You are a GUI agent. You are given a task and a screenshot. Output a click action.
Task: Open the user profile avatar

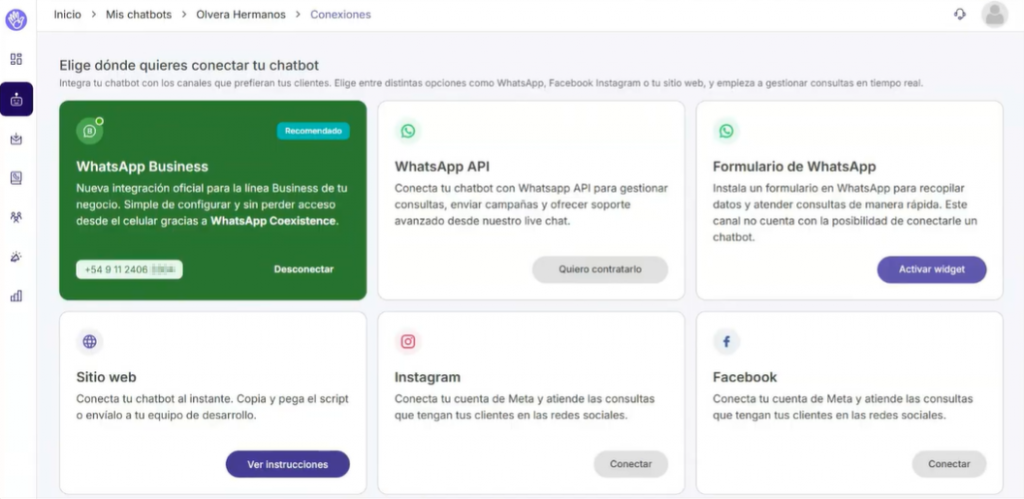click(x=995, y=14)
